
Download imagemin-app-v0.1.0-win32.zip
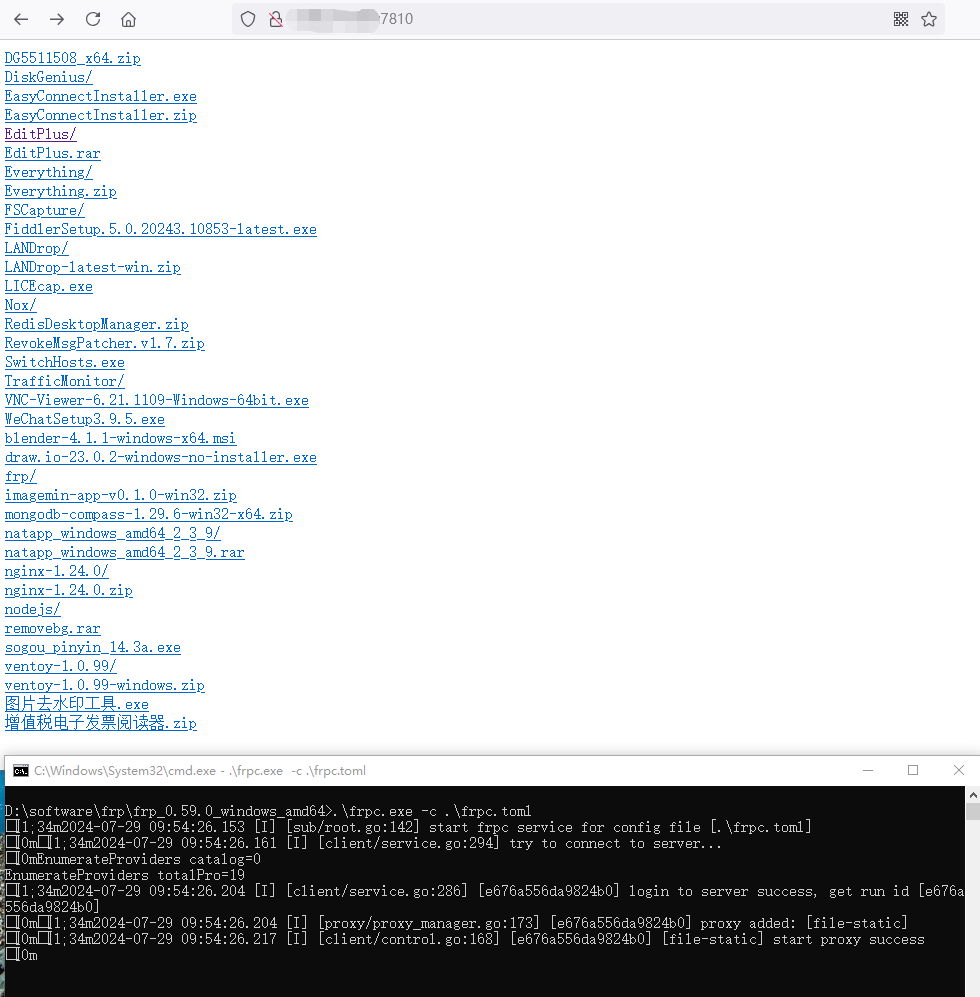120,496
